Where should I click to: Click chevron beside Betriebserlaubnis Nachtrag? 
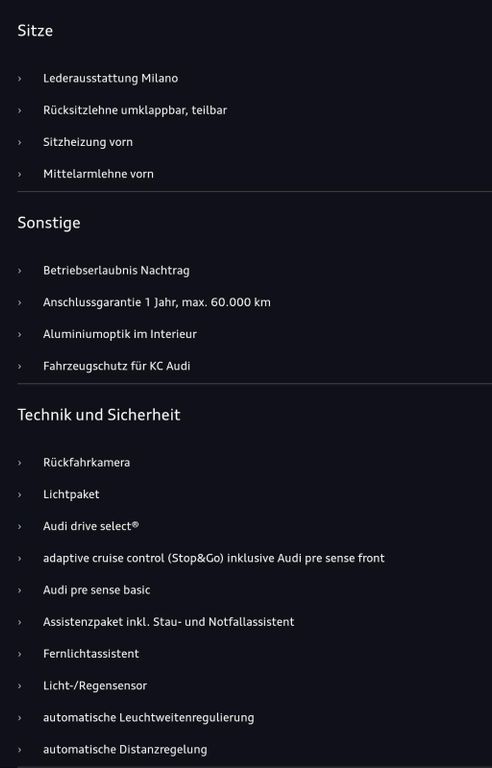[x=20, y=271]
